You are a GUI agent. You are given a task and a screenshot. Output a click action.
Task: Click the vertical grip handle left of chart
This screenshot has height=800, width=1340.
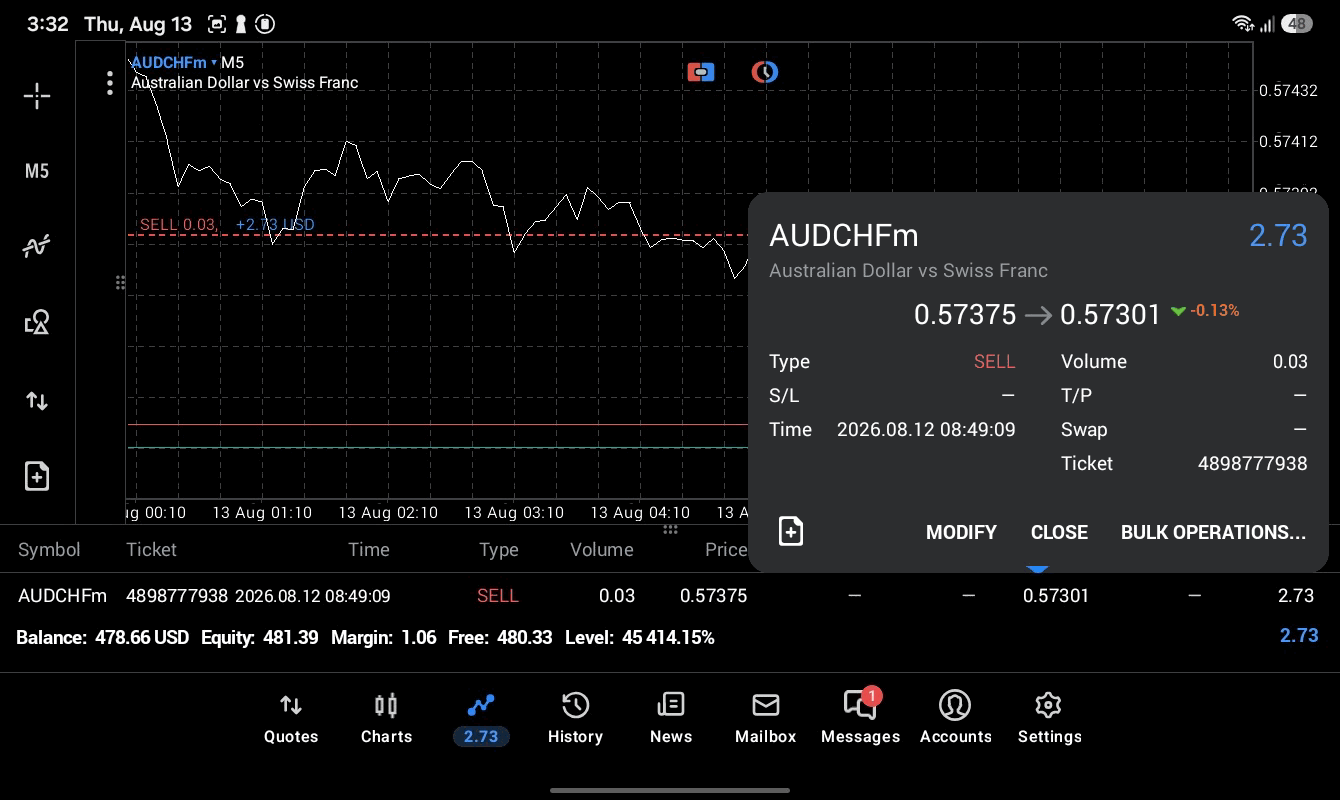pos(120,283)
